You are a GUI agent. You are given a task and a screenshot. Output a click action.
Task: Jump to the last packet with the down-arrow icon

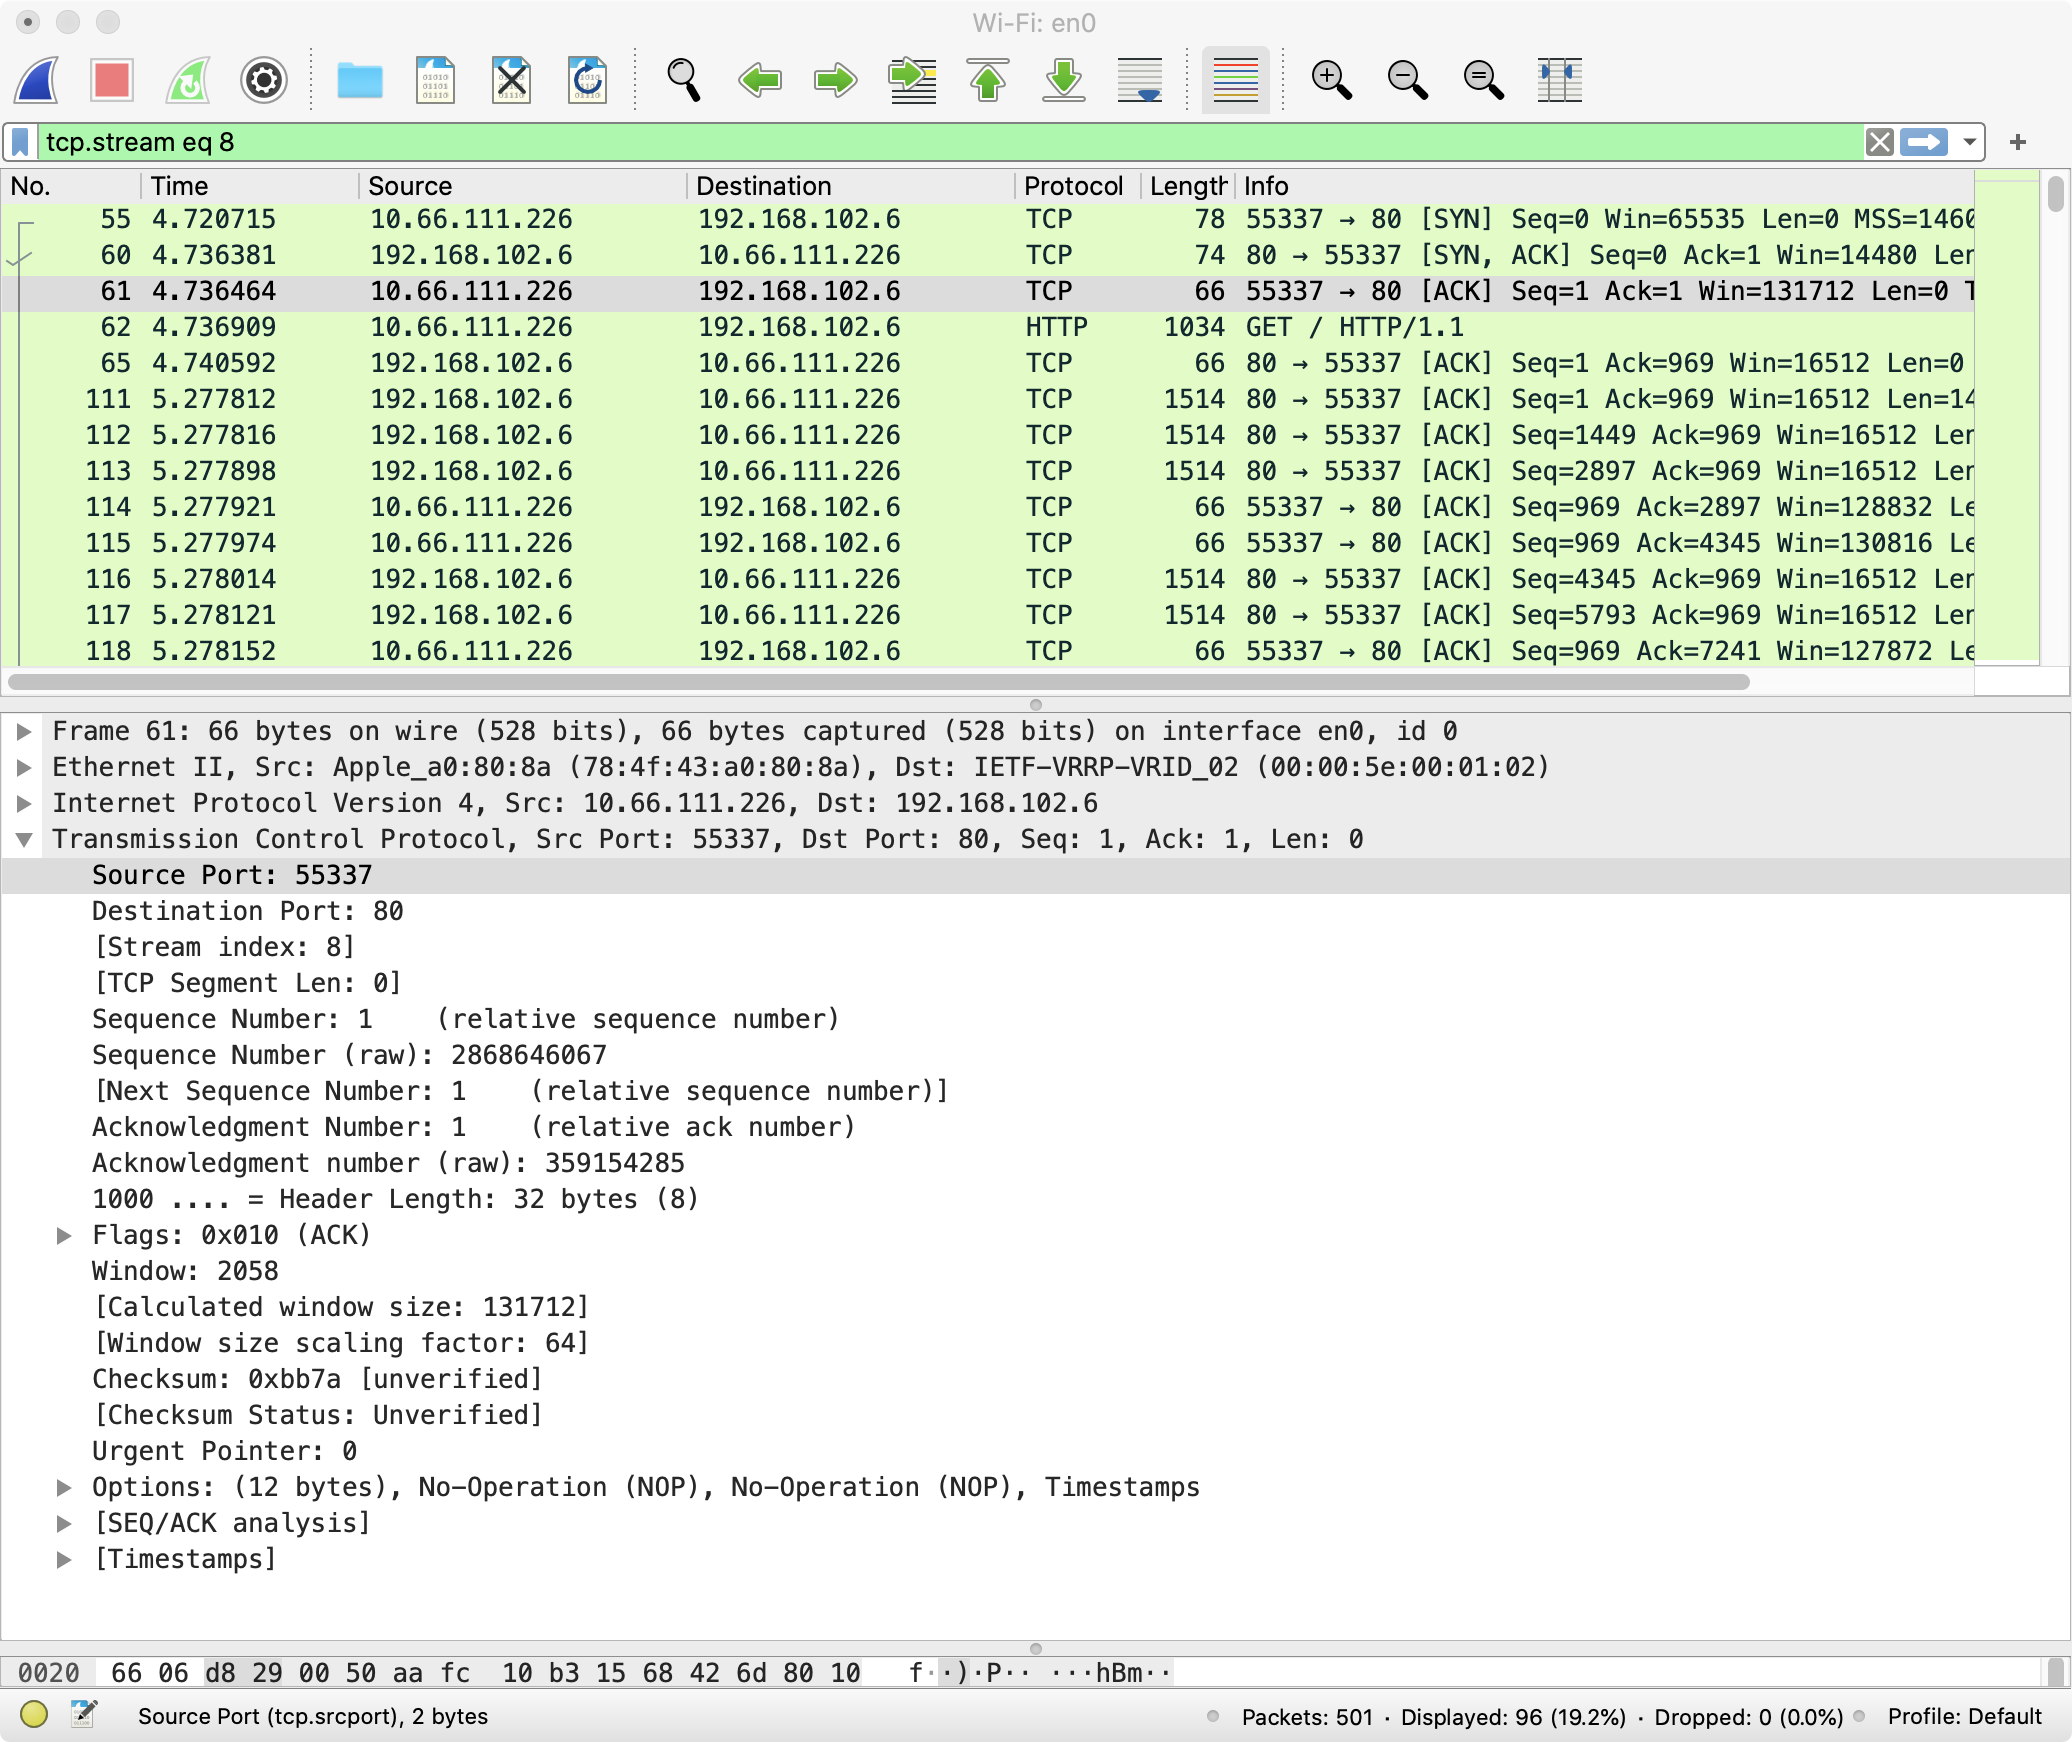(1064, 80)
